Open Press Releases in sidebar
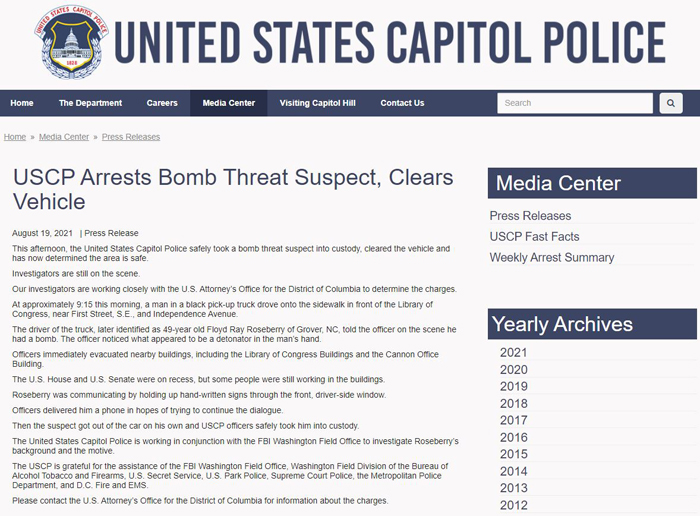This screenshot has height=516, width=700. point(530,216)
